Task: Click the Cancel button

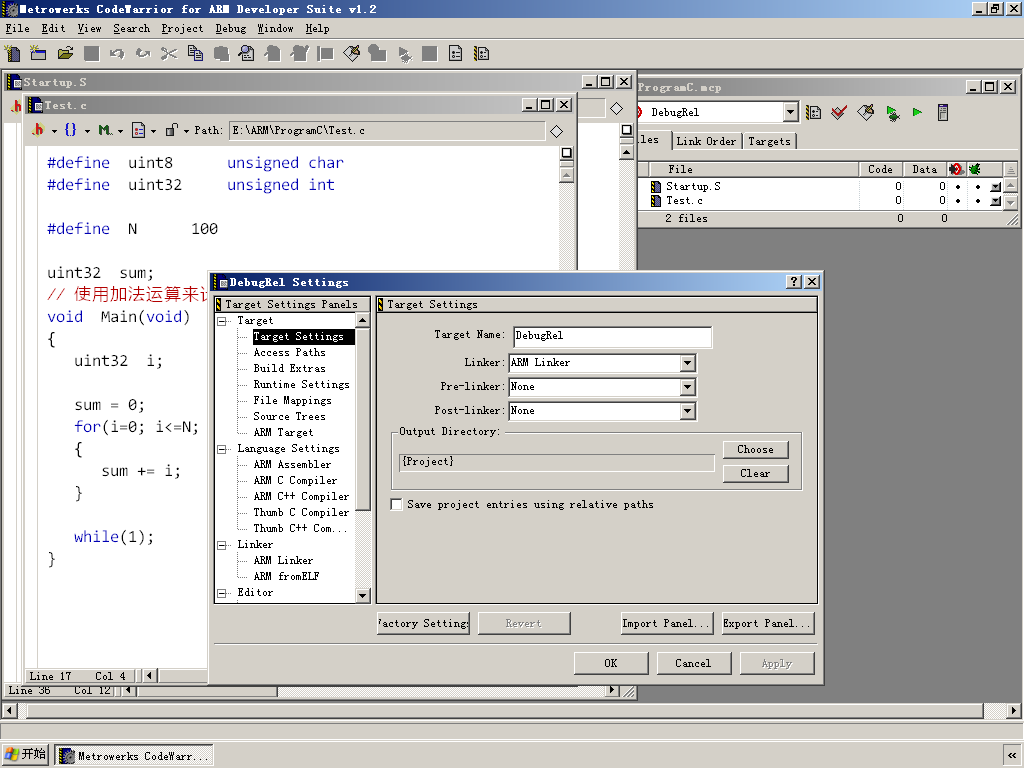Action: [693, 664]
